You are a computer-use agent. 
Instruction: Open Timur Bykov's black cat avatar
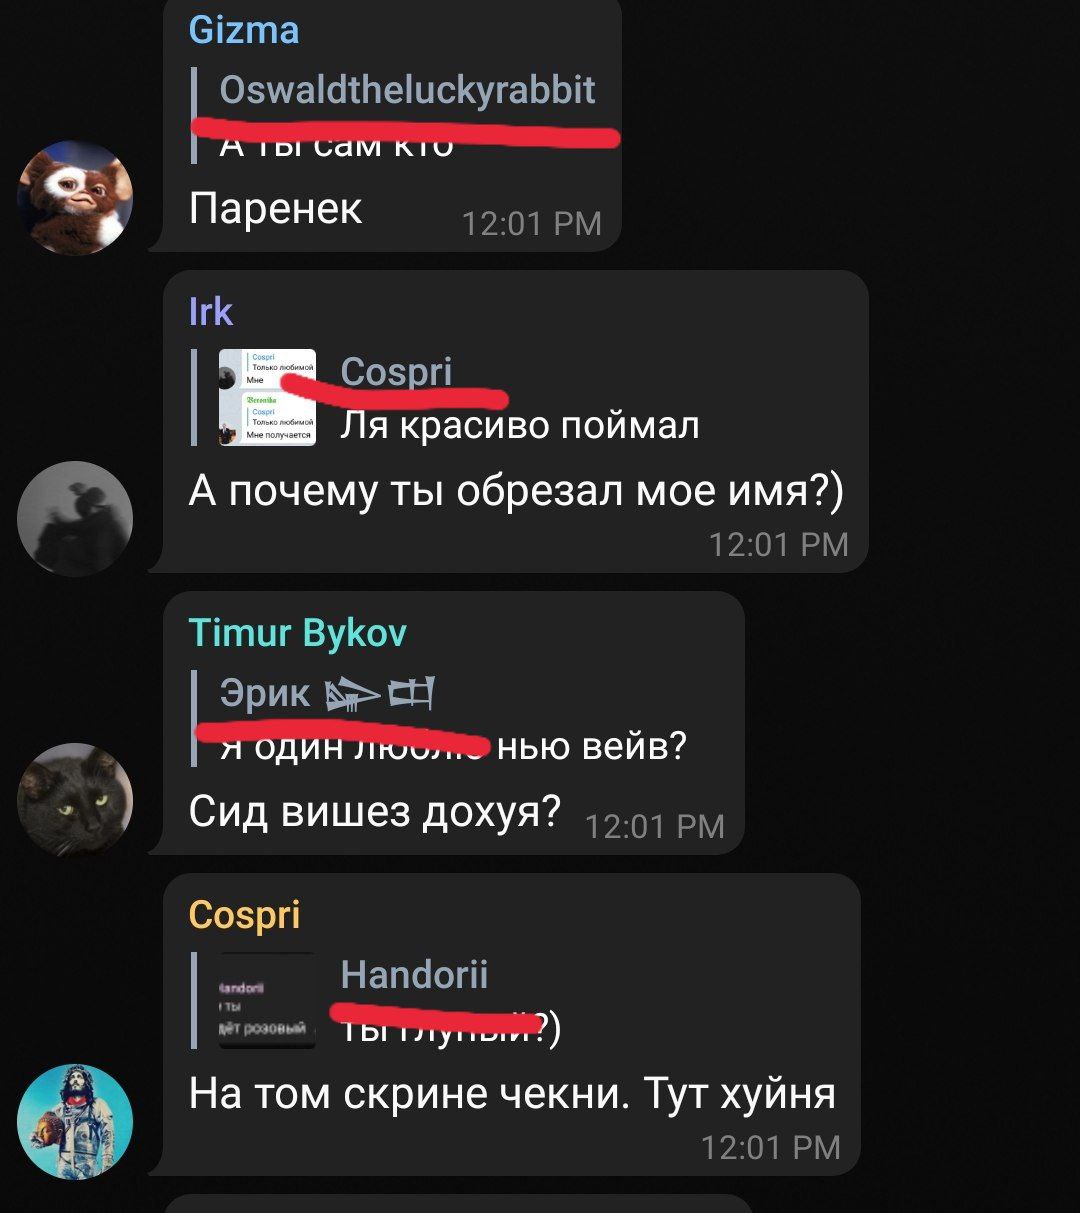pyautogui.click(x=75, y=800)
